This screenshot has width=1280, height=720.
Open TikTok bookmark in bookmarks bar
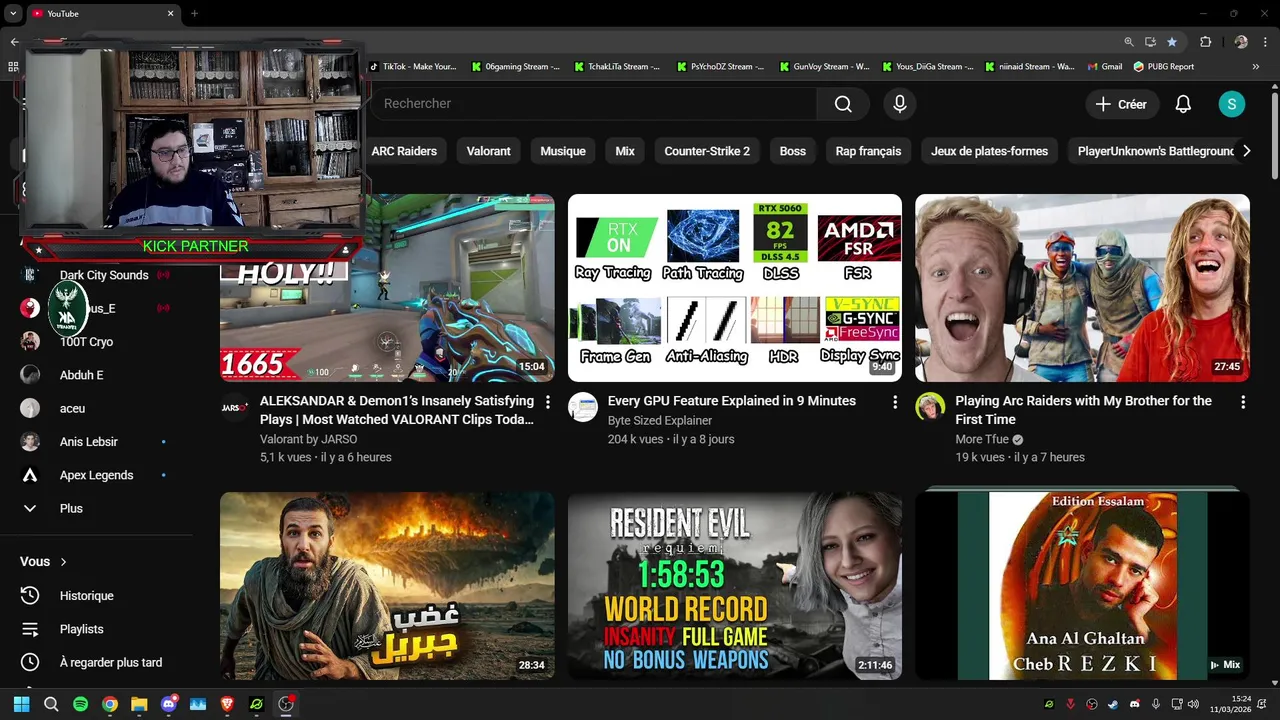coord(413,67)
